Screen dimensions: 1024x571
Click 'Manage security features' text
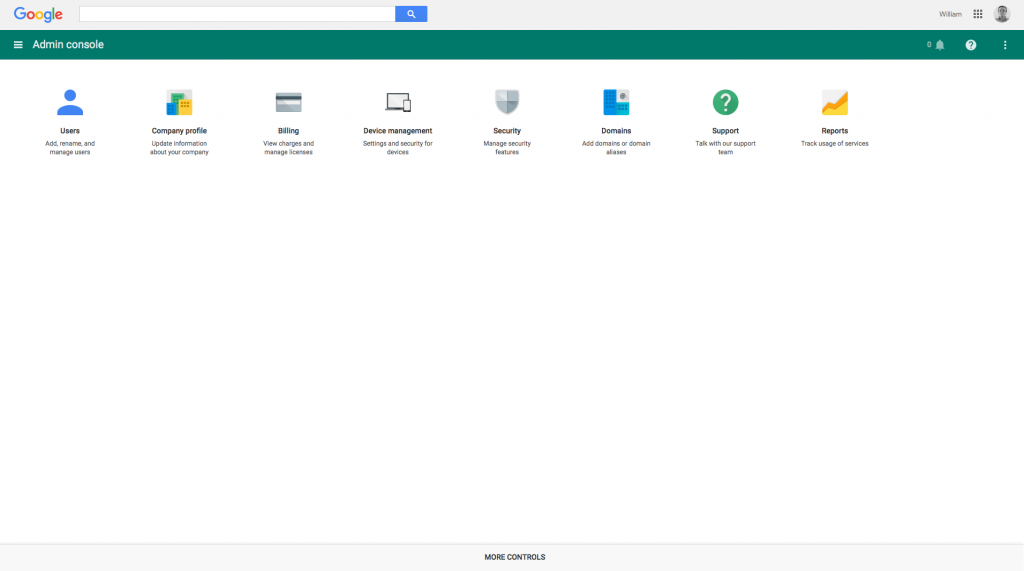click(x=507, y=148)
